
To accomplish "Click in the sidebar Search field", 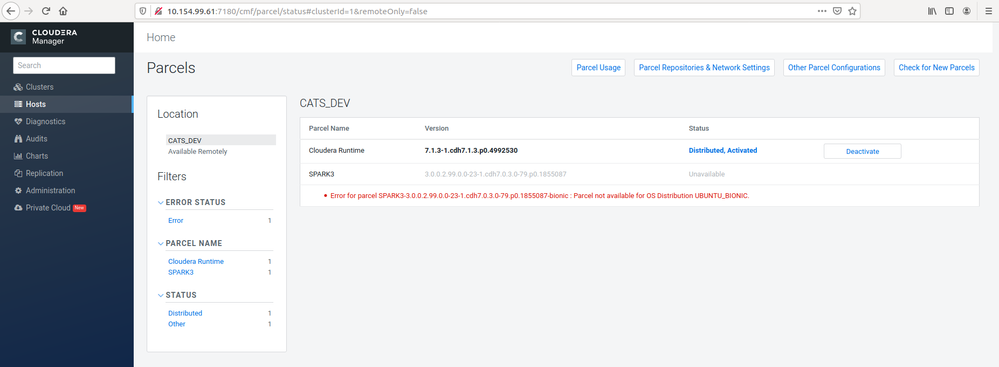I will pos(64,66).
